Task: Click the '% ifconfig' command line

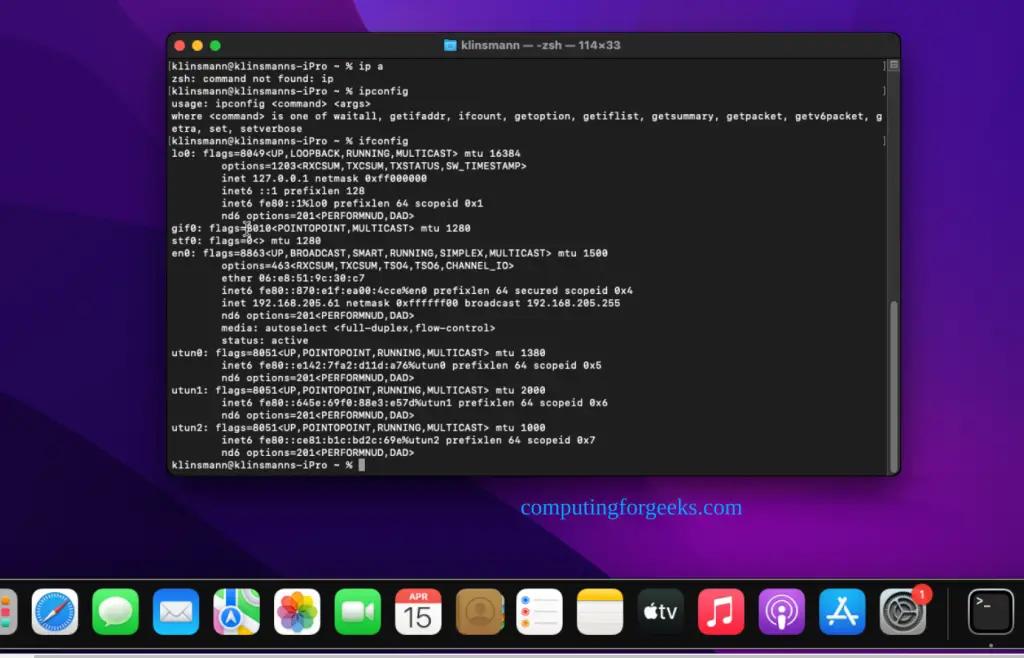Action: [x=290, y=141]
